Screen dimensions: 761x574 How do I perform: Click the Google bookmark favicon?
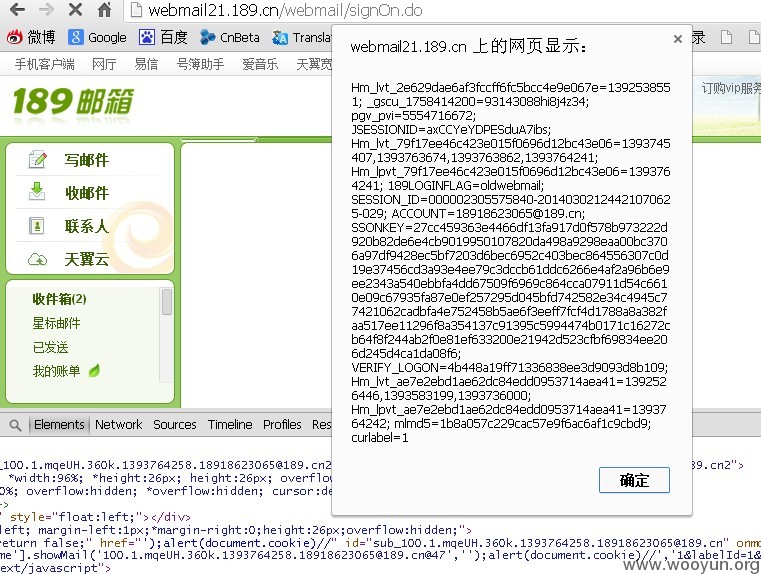point(76,37)
